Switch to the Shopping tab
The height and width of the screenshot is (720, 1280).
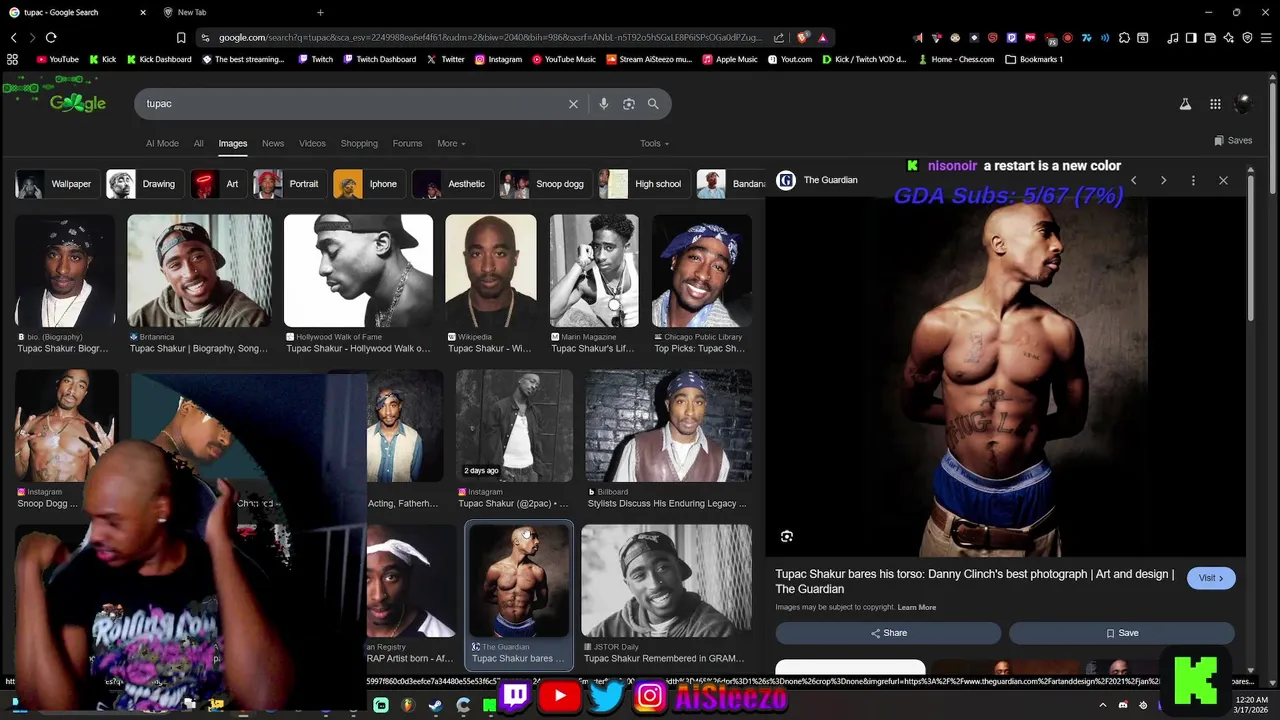point(359,144)
